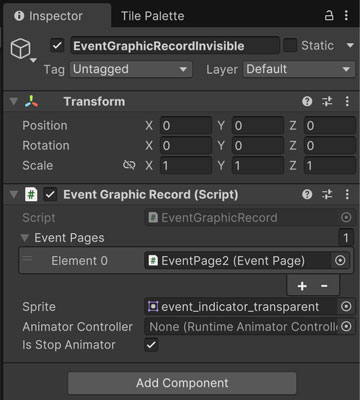Open the Tag Untagged dropdown
Screen dimensions: 360x400
pyautogui.click(x=131, y=69)
